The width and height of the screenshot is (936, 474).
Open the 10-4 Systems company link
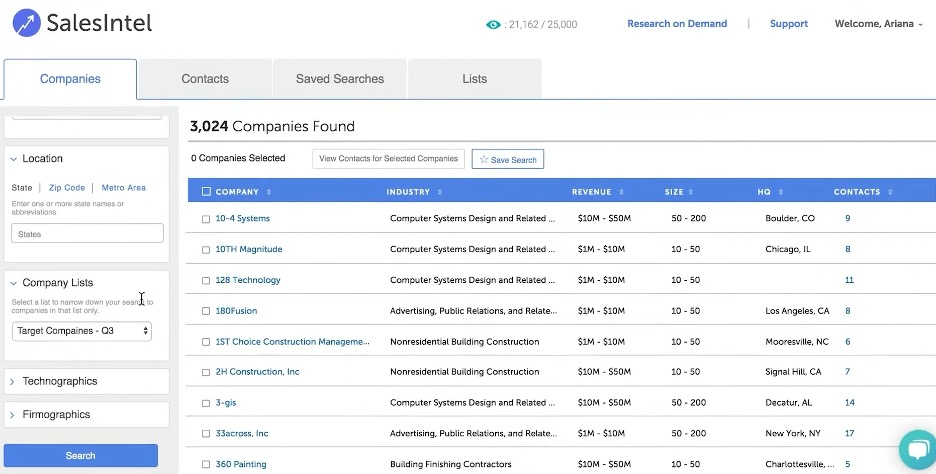click(x=242, y=218)
